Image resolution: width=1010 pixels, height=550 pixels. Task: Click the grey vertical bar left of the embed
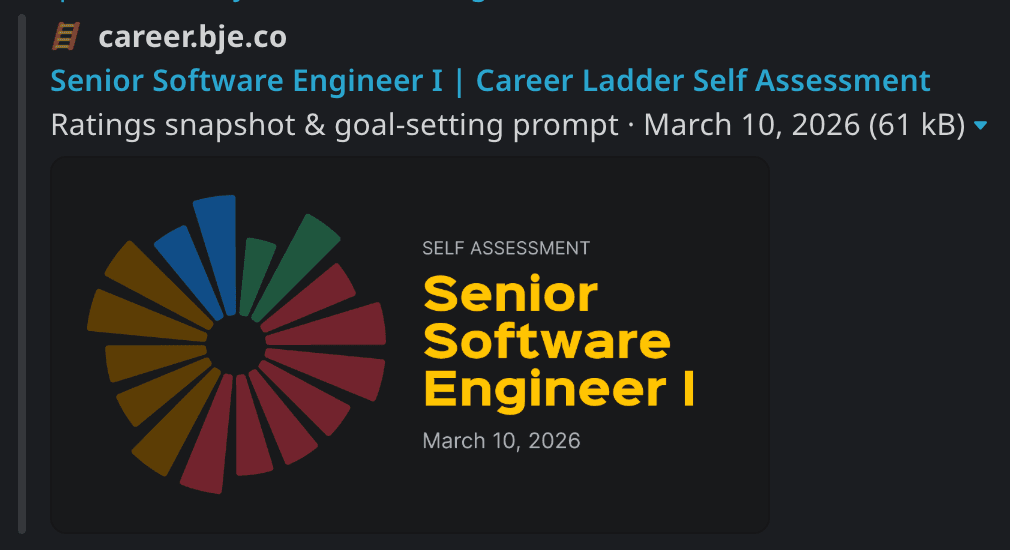(x=22, y=280)
